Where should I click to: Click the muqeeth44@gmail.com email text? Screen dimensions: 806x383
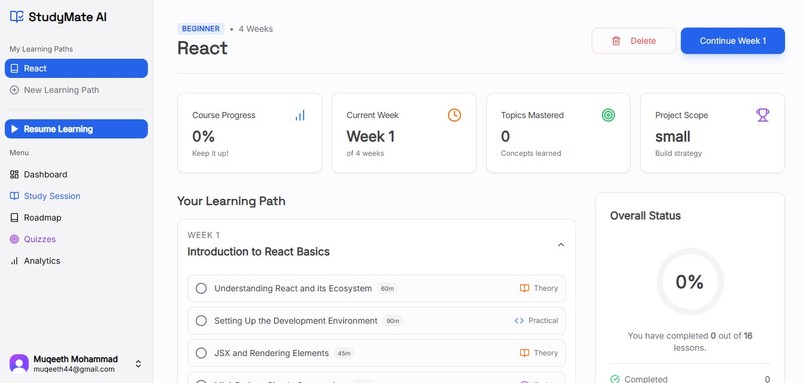tap(74, 369)
